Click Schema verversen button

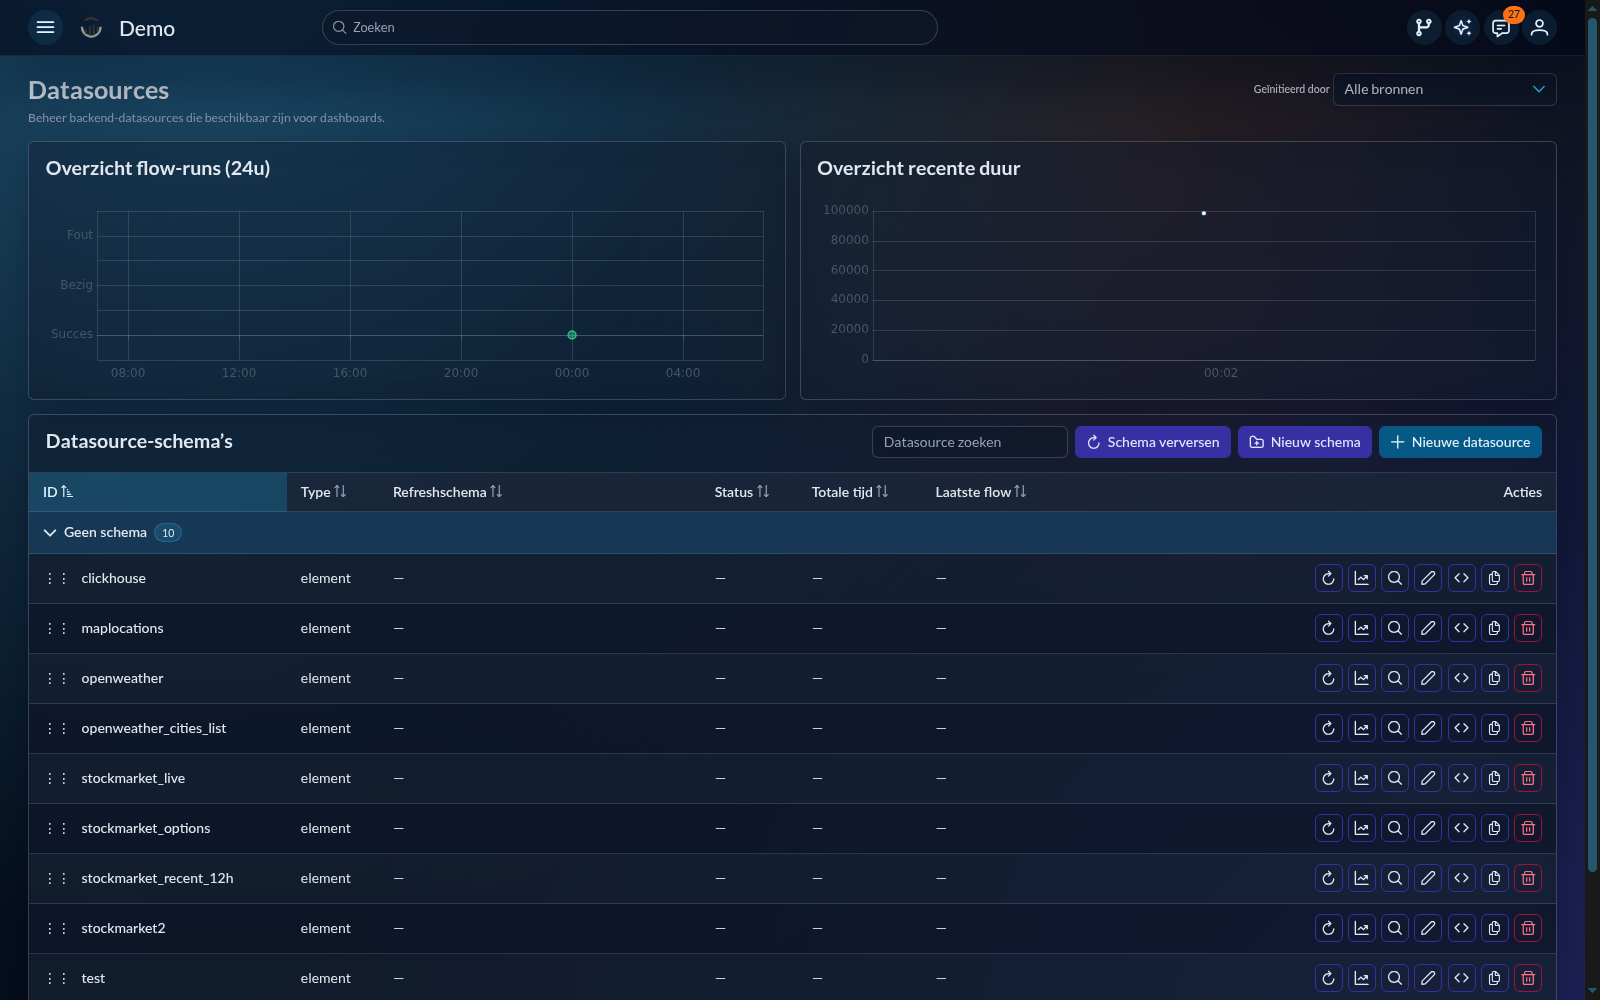tap(1153, 442)
